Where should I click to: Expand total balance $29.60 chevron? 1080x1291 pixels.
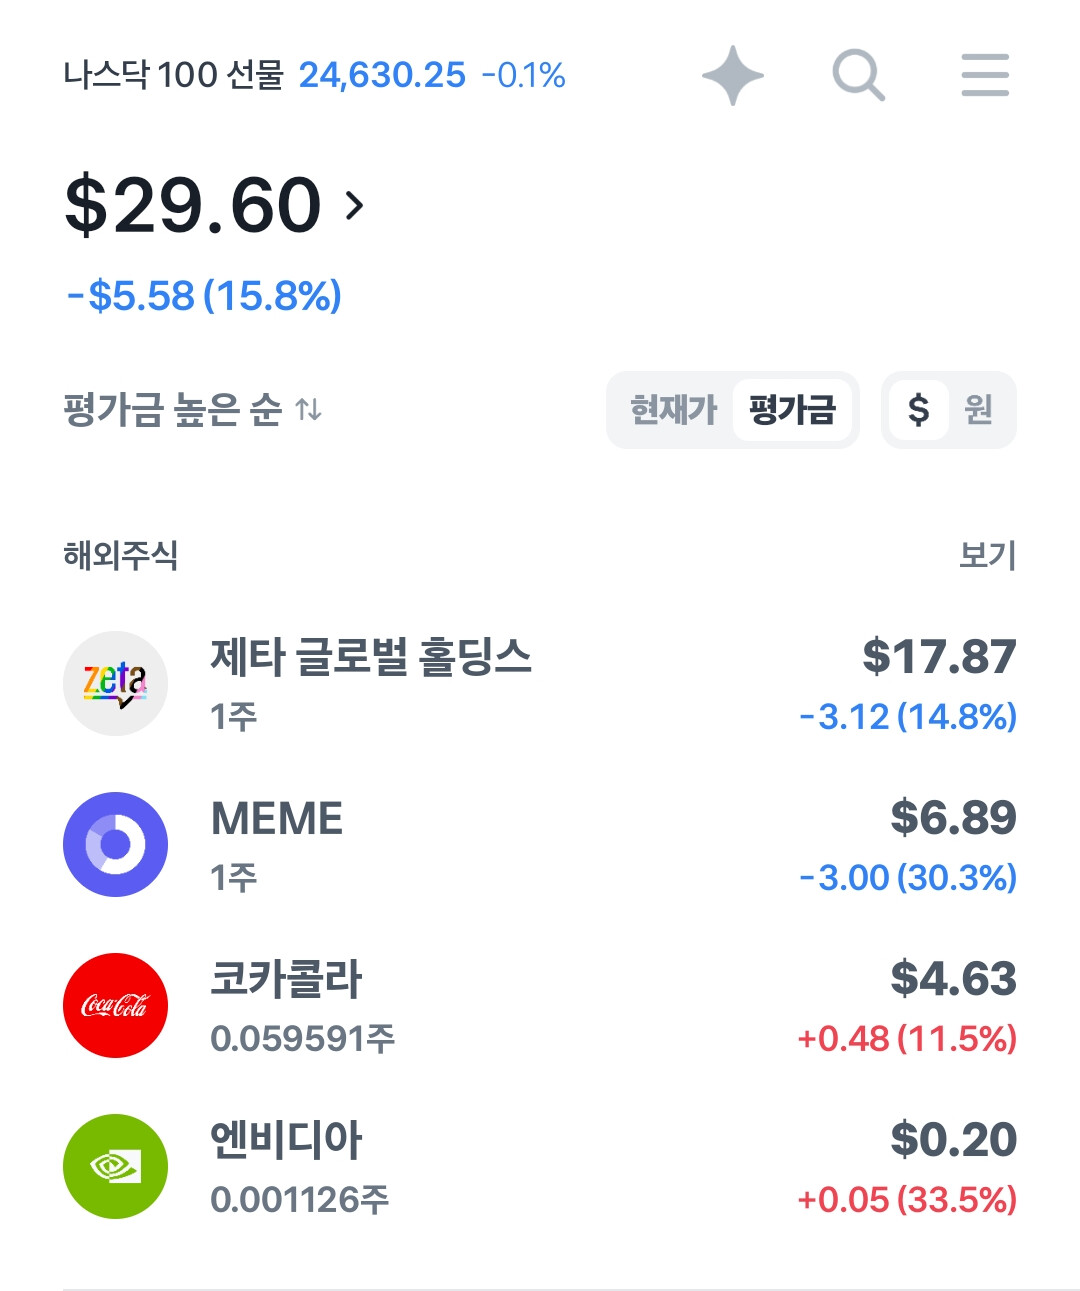click(x=354, y=205)
